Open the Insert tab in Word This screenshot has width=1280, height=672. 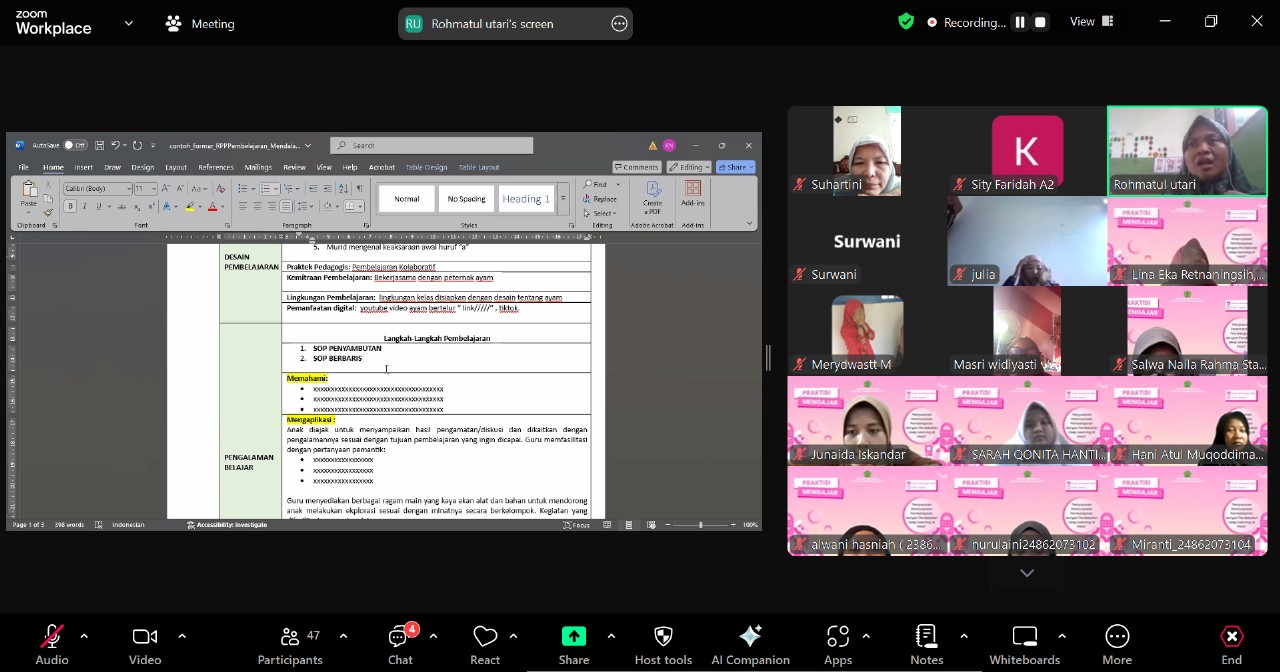point(83,167)
